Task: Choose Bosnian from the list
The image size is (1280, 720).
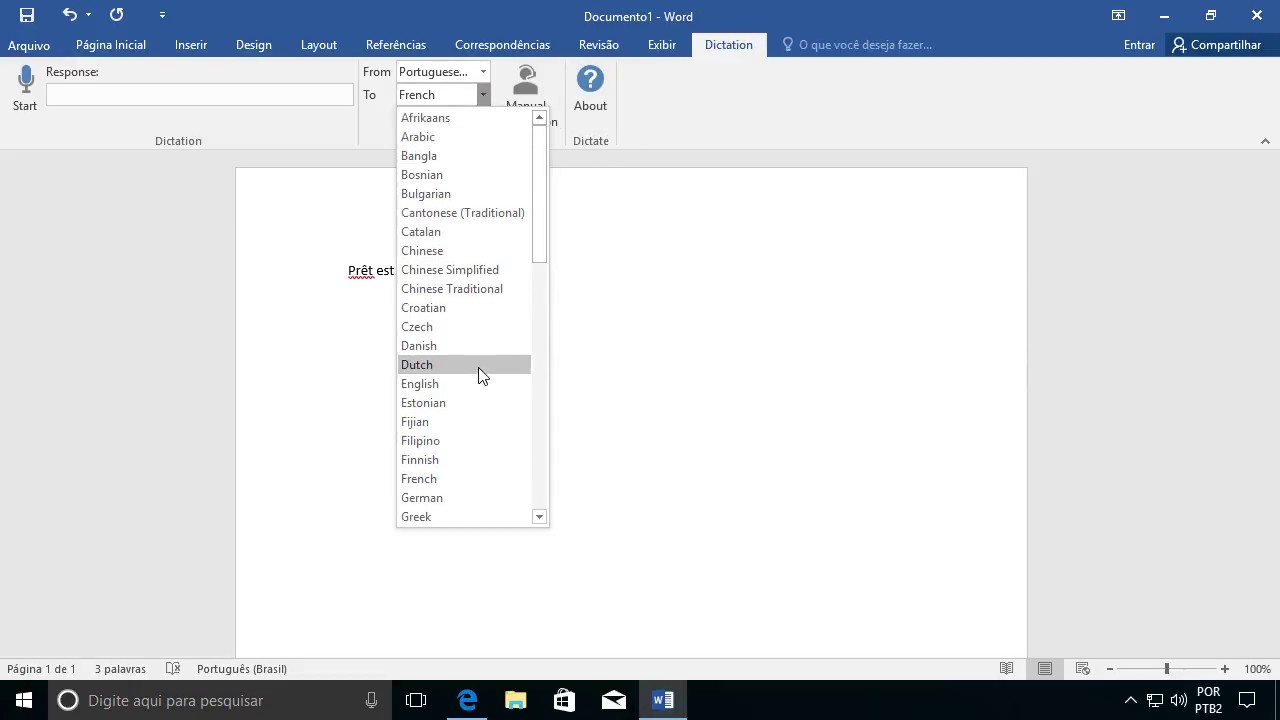Action: pos(464,175)
